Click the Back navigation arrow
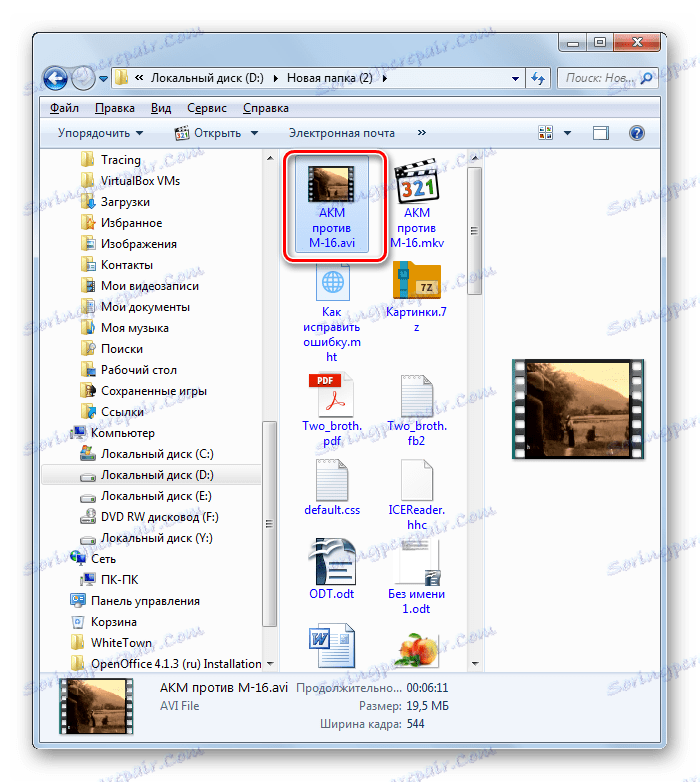 [x=55, y=78]
